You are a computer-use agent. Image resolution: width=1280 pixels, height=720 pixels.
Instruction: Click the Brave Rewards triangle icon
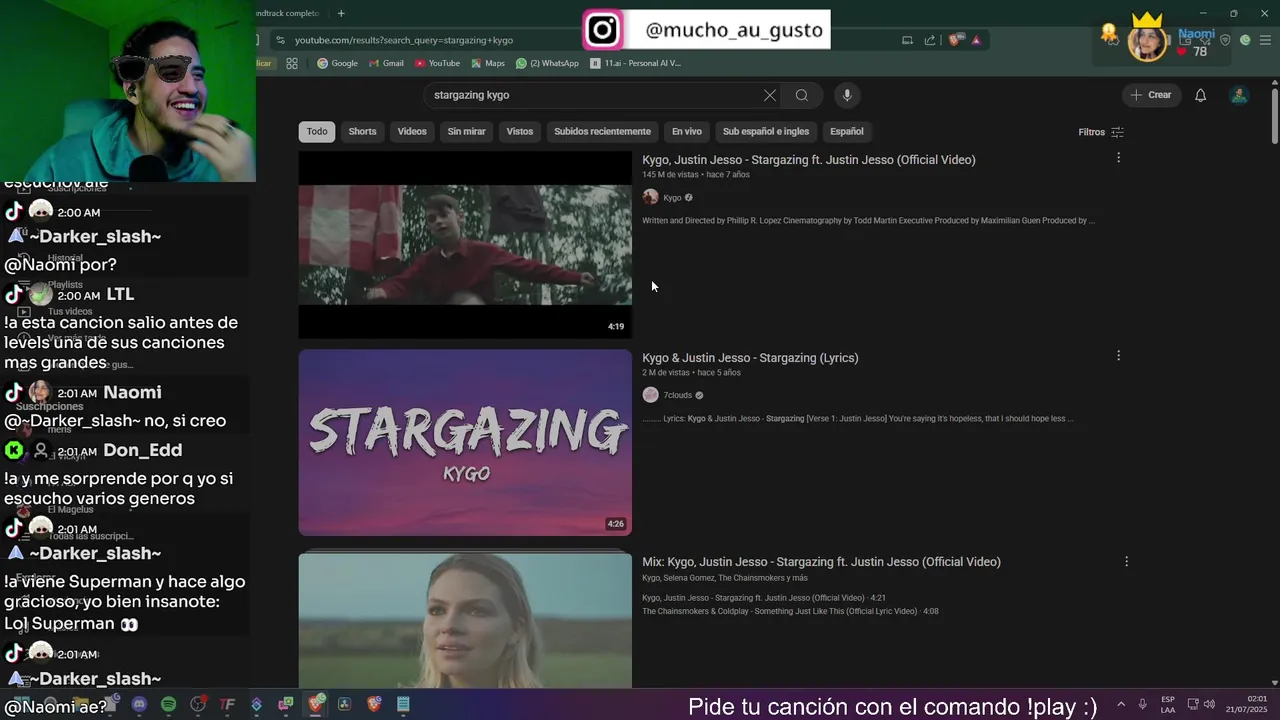click(x=976, y=40)
